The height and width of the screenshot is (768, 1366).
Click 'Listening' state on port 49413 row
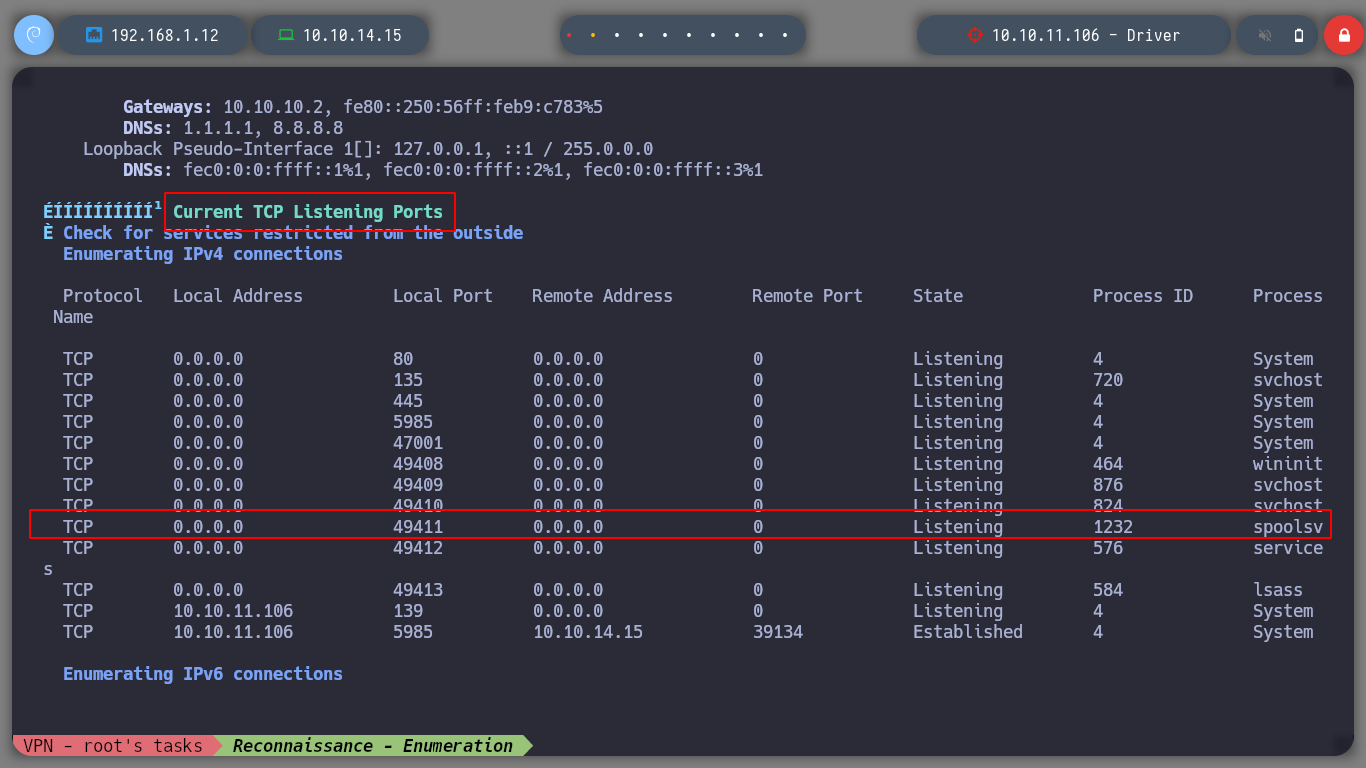(x=958, y=590)
